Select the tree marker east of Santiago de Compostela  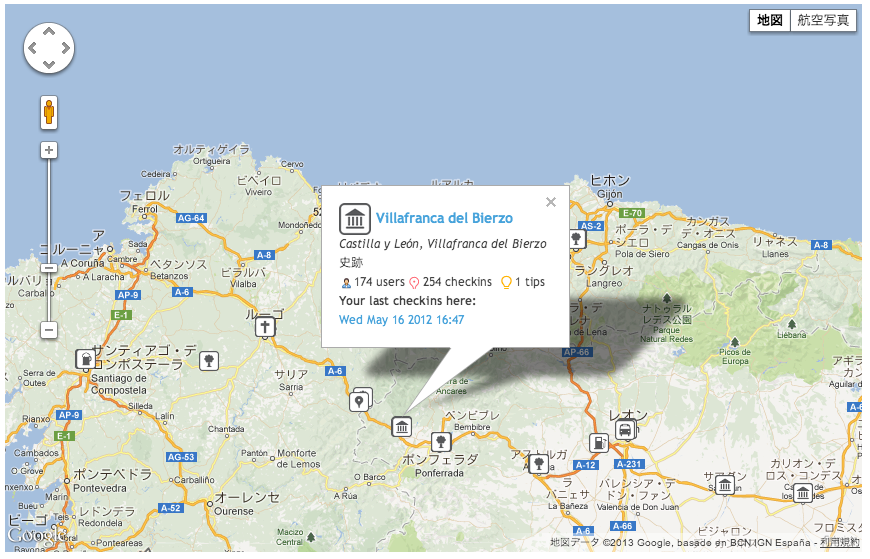pyautogui.click(x=209, y=361)
